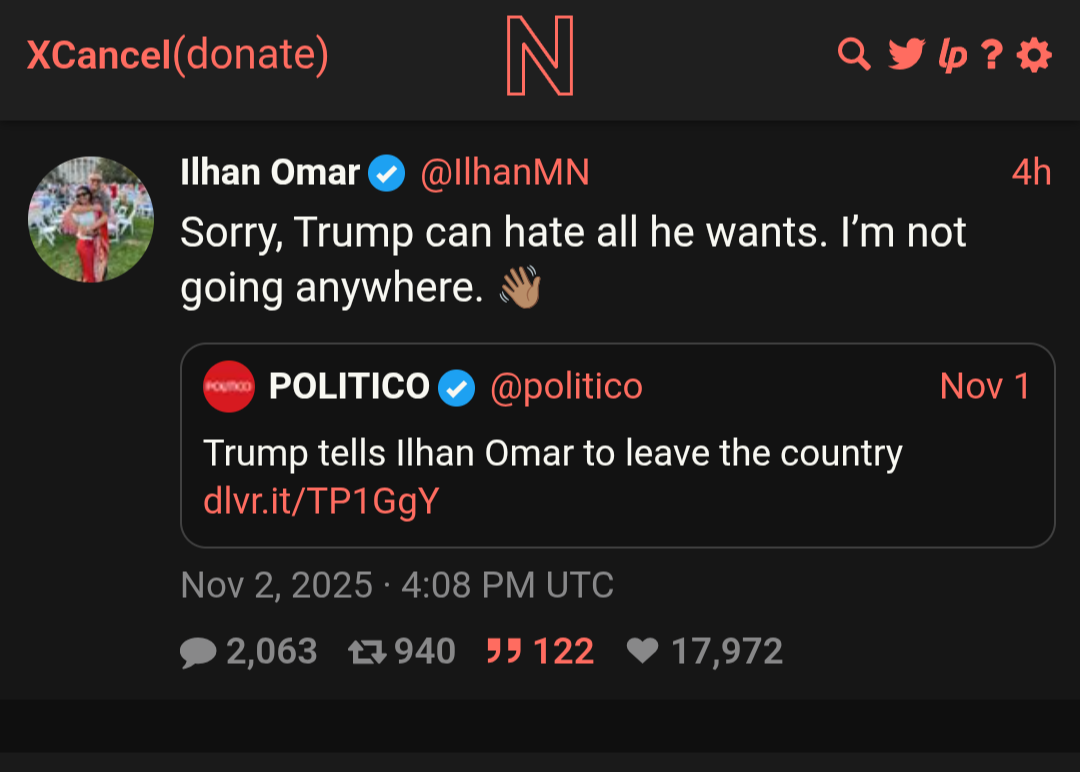Open the dlvr.it/TP1GgY link

click(321, 500)
